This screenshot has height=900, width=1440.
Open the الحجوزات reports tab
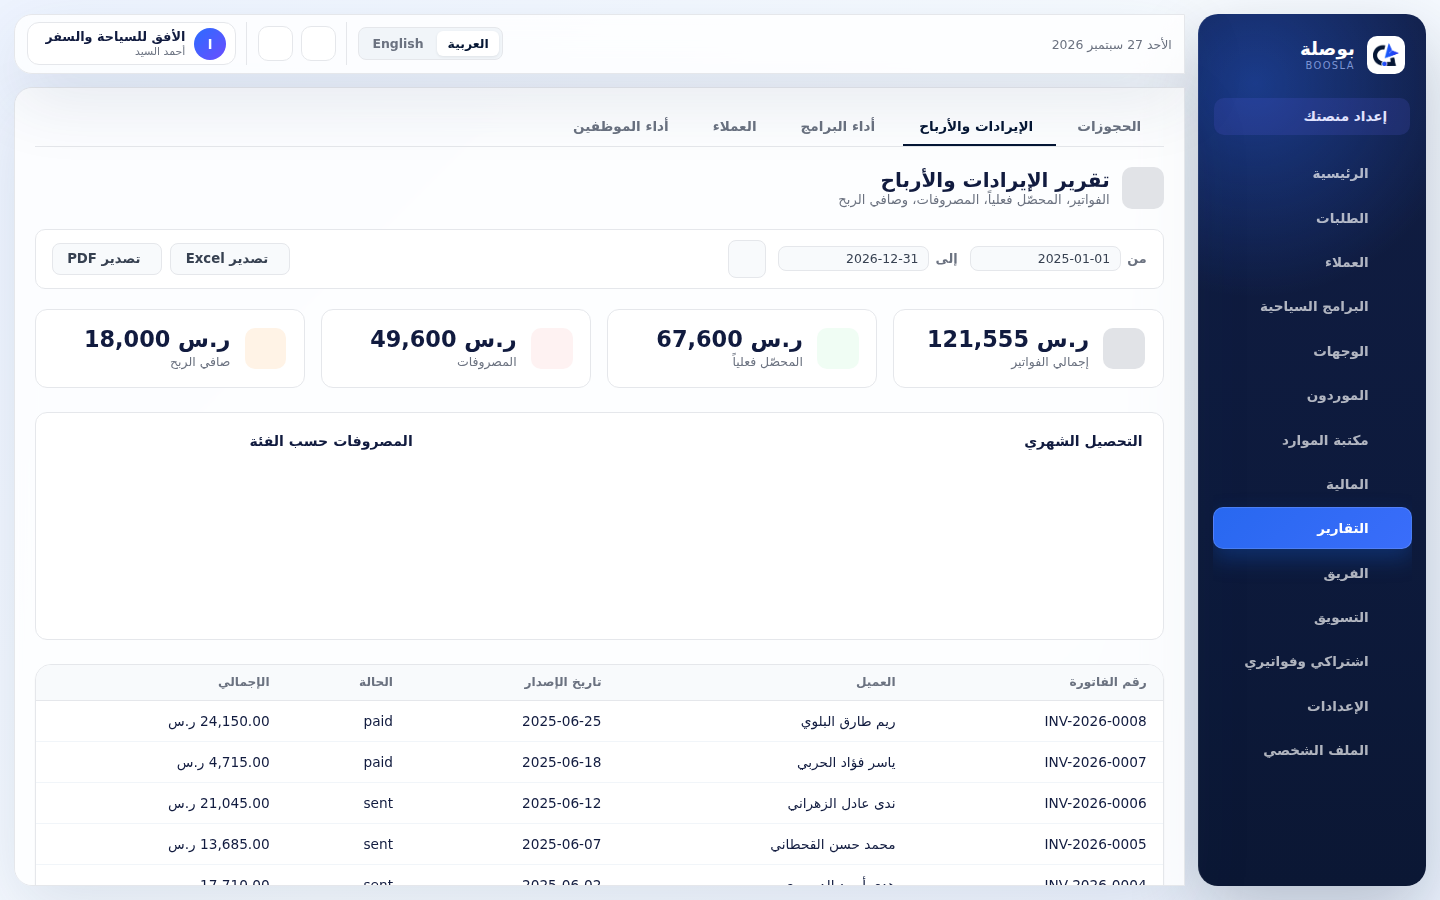pos(1109,126)
